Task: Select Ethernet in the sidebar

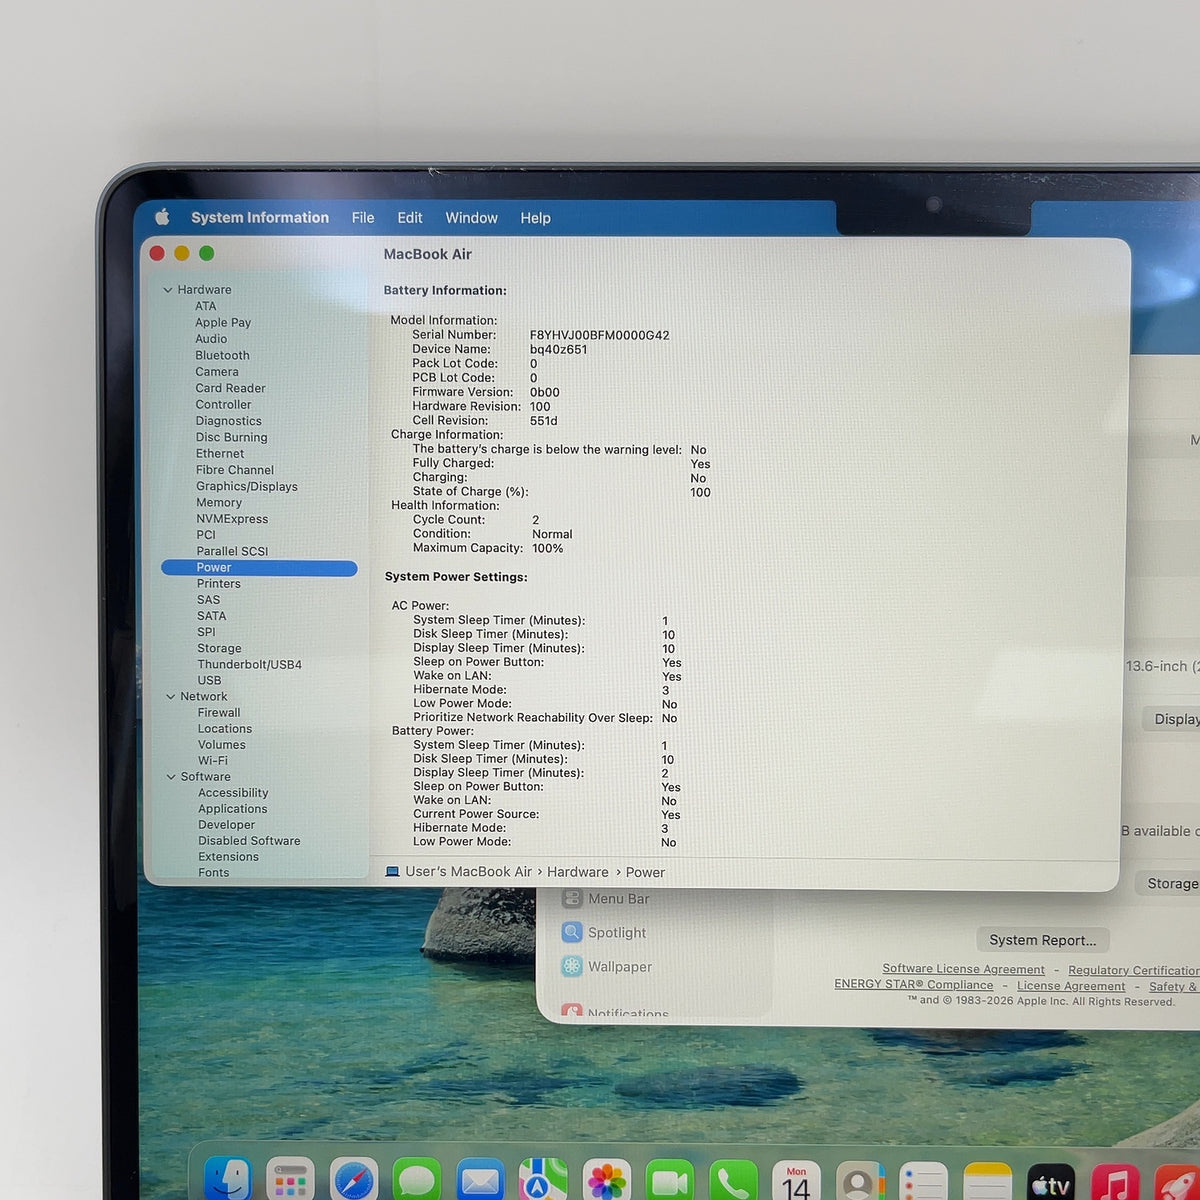Action: tap(220, 453)
